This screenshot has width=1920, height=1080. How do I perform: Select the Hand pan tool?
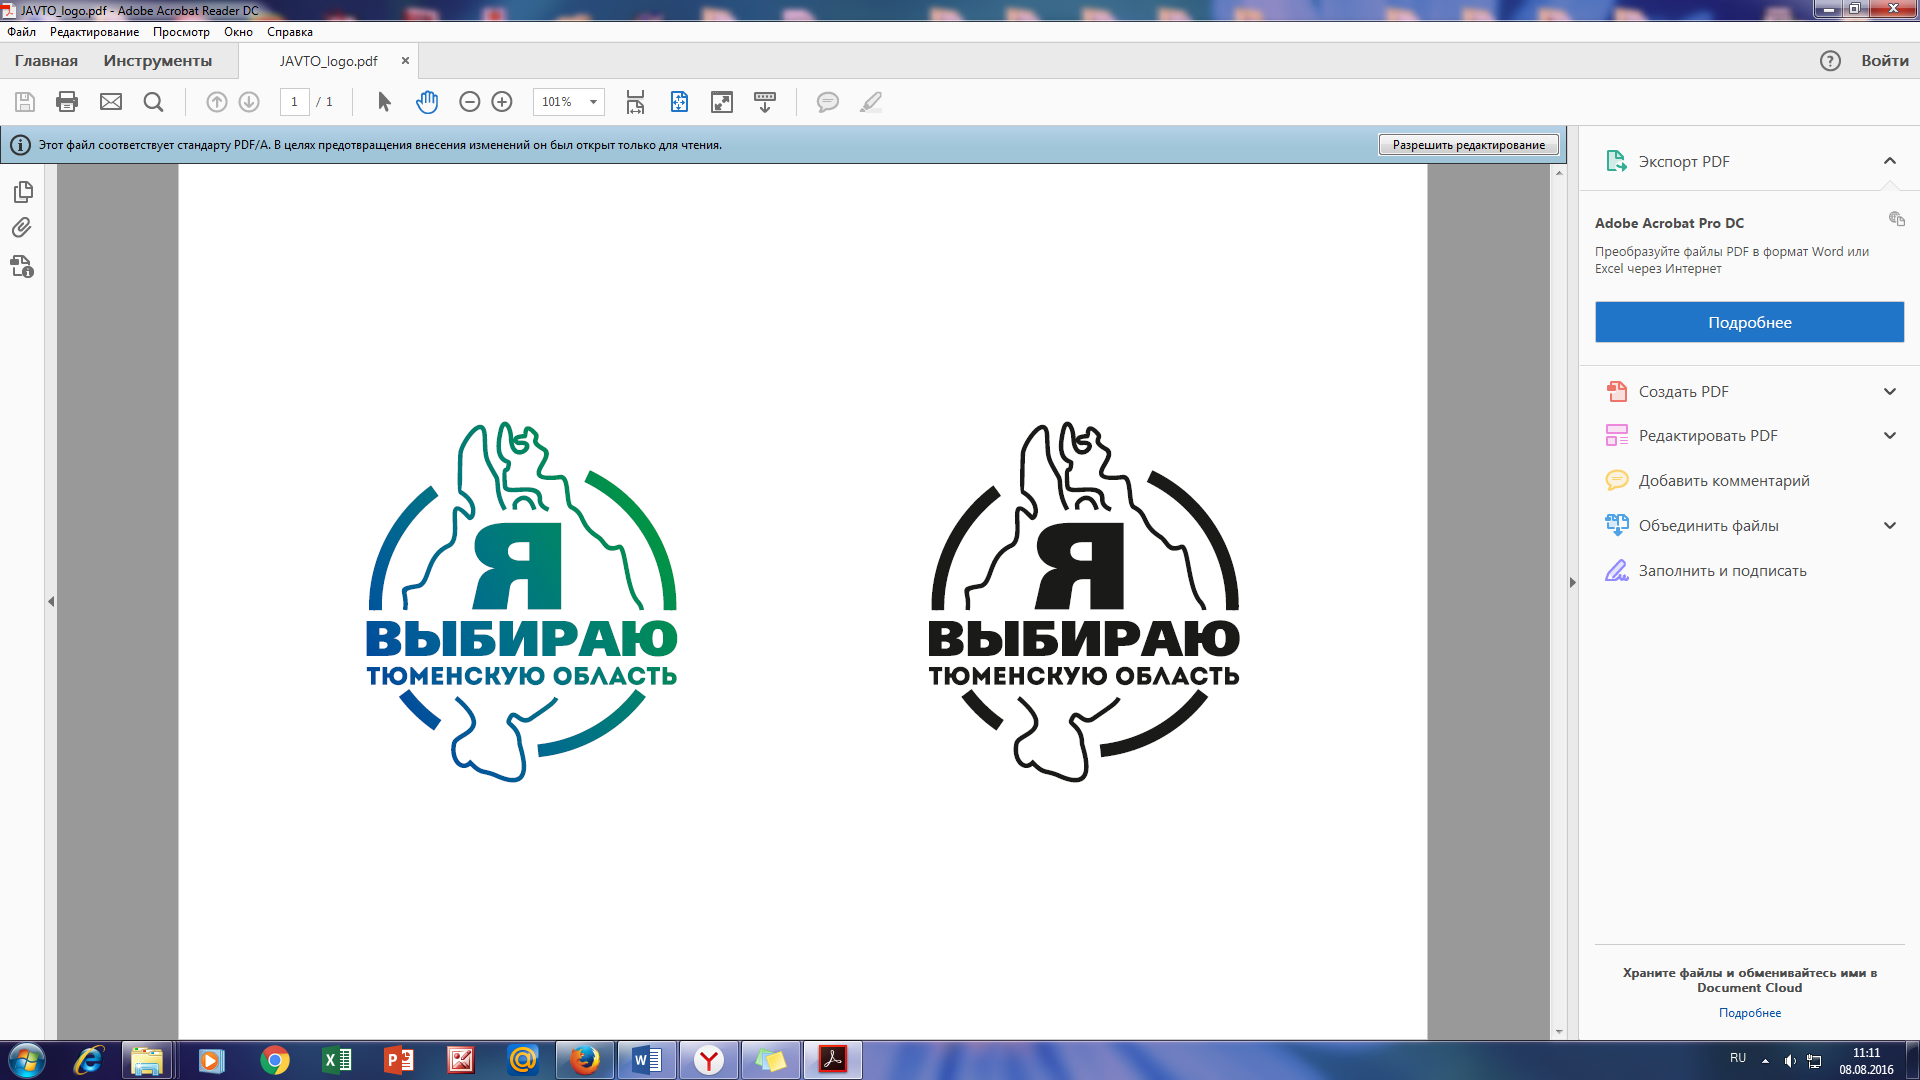[x=427, y=102]
